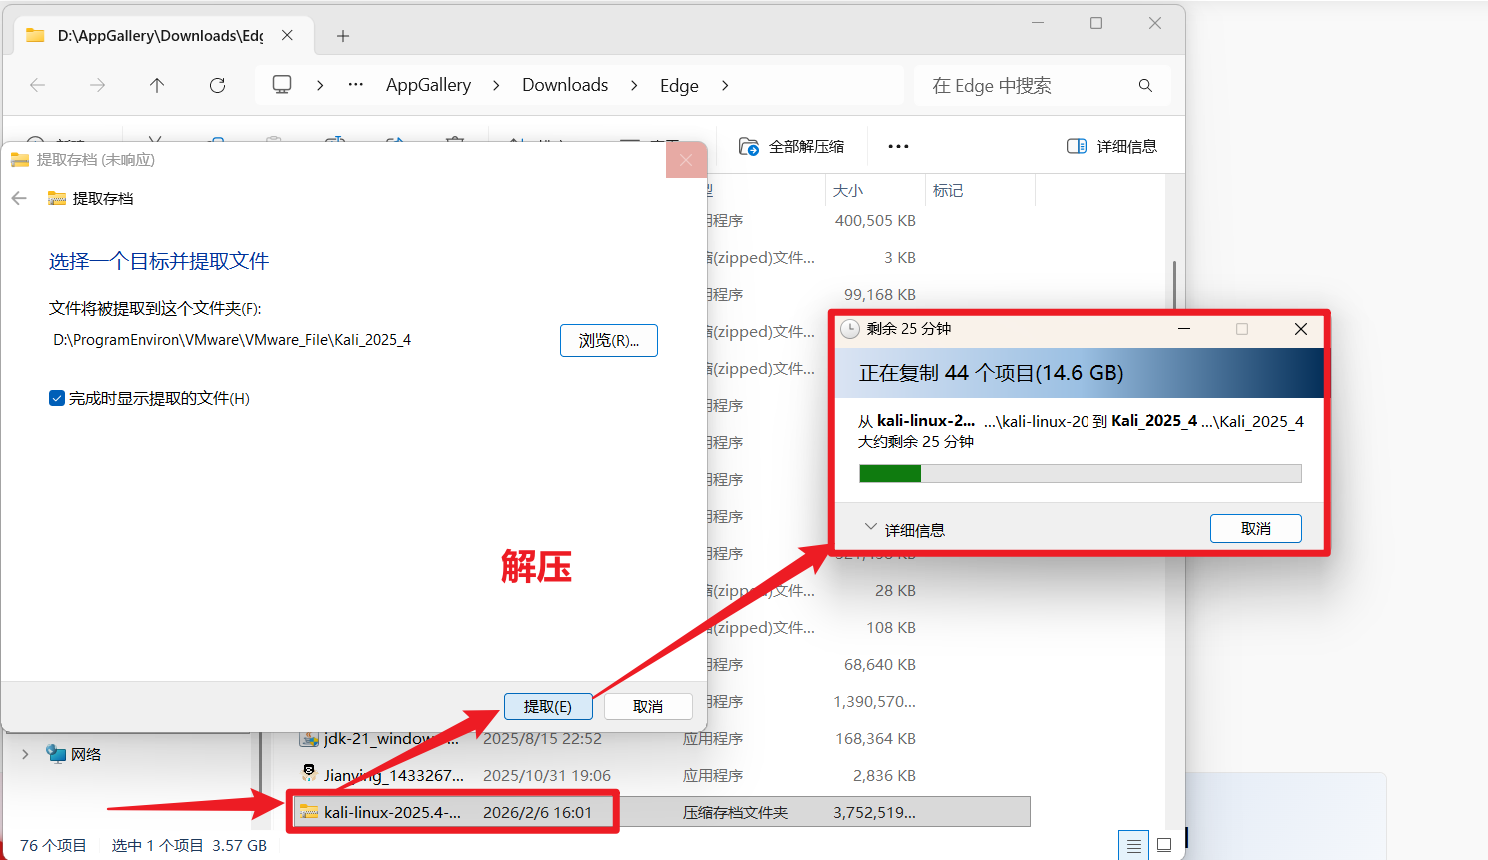The width and height of the screenshot is (1488, 860).
Task: Click the size value 2,836 KB
Action: 884,775
